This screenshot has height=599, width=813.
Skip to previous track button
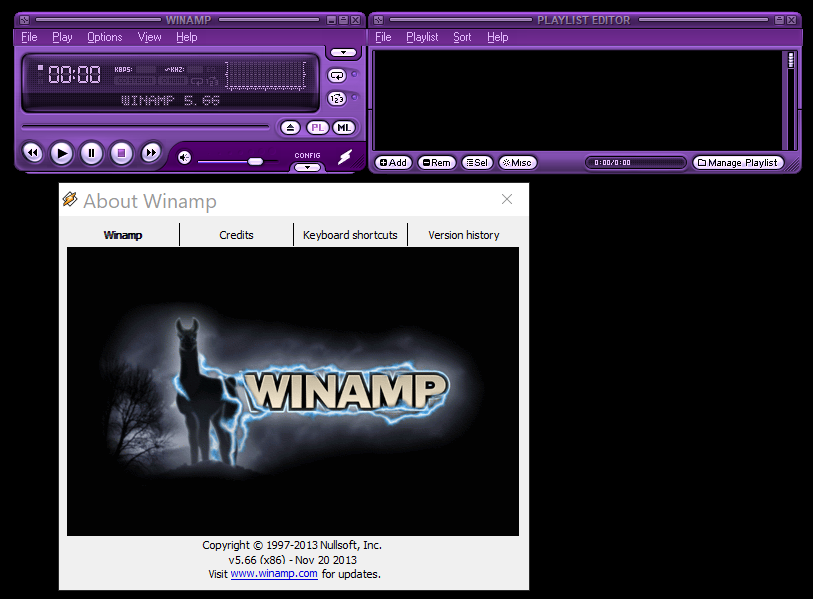[33, 153]
